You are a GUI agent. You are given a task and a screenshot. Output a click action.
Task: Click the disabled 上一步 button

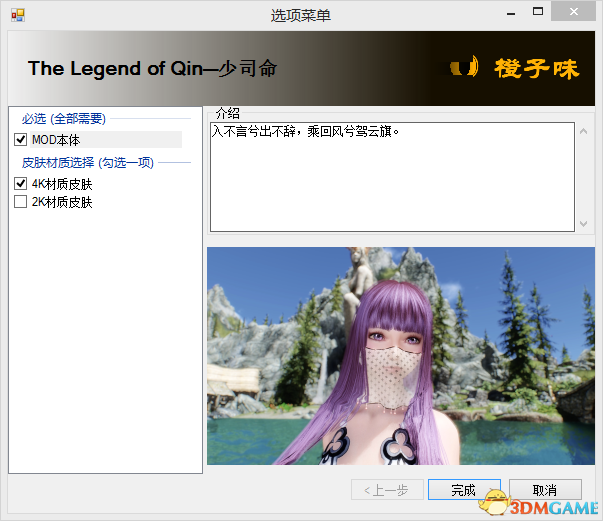(x=387, y=489)
